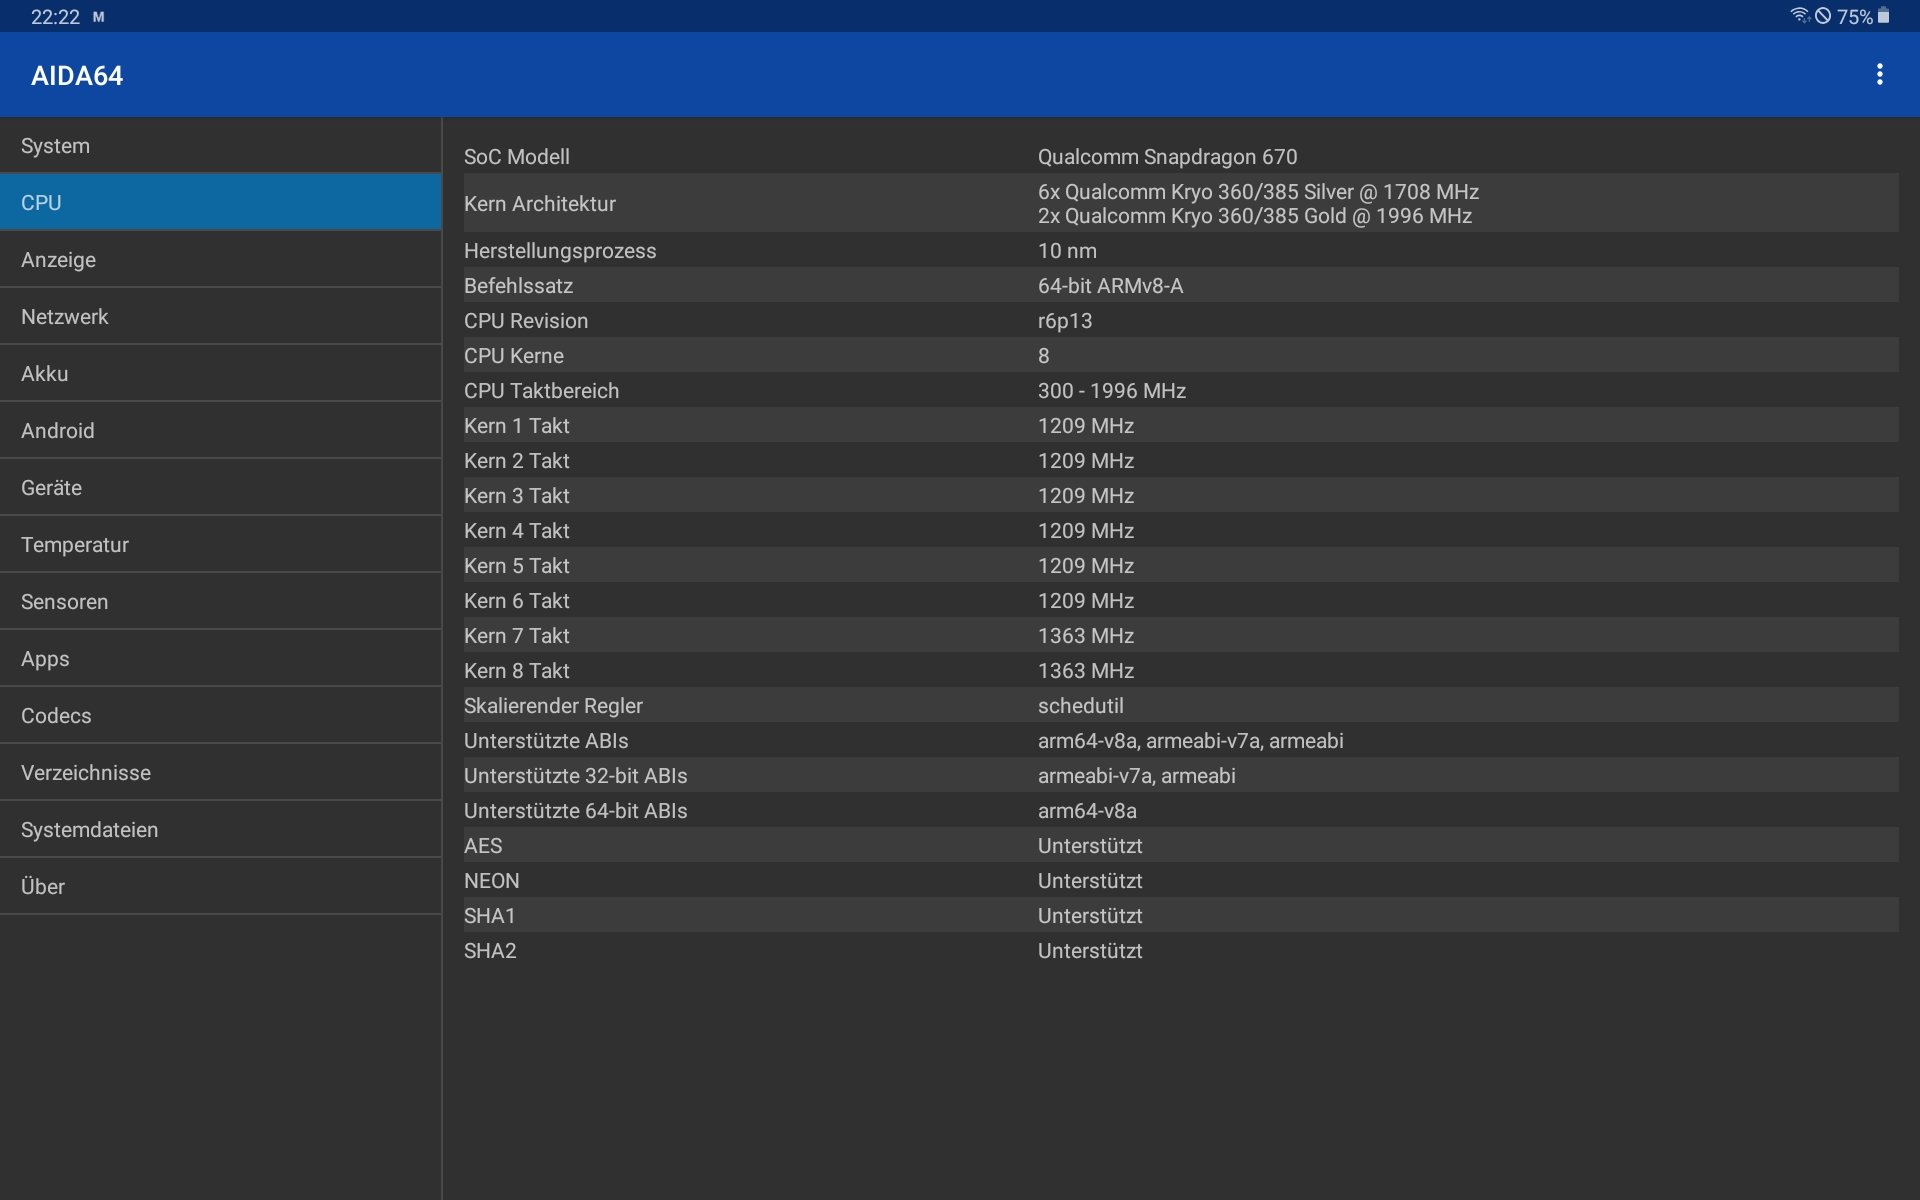Select the 10 nm value
The width and height of the screenshot is (1920, 1200).
point(1067,251)
